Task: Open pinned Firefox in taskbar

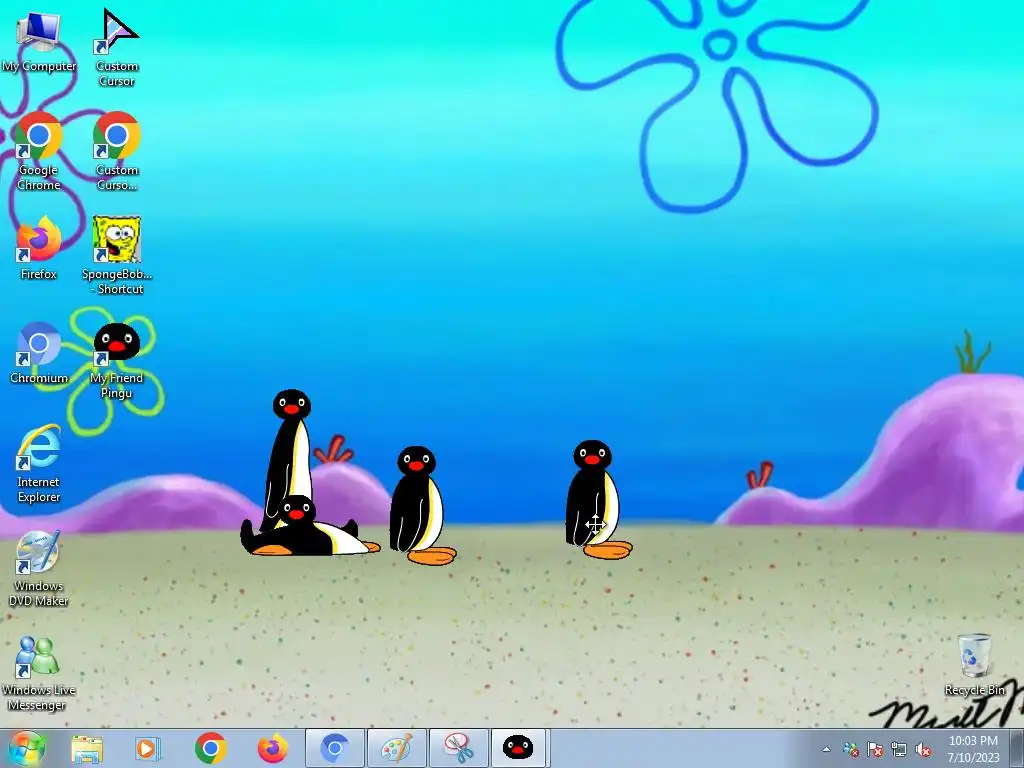Action: pyautogui.click(x=272, y=748)
